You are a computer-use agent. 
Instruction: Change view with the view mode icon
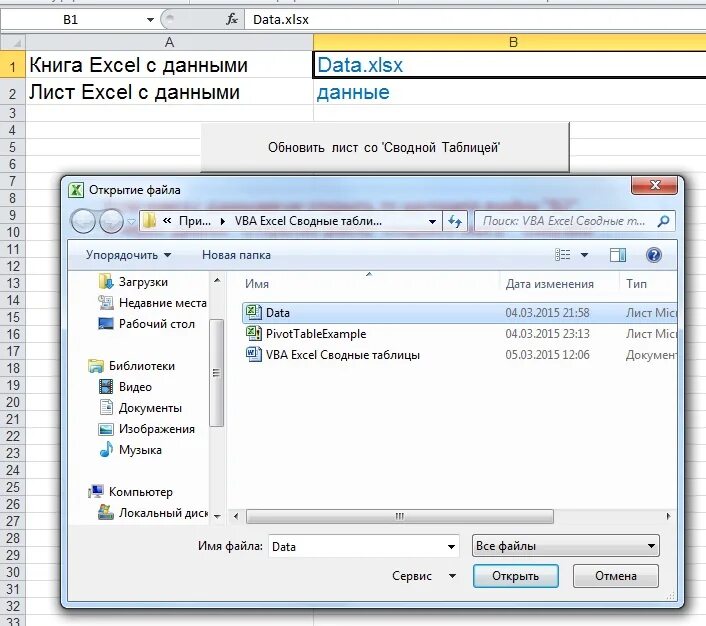pos(562,255)
